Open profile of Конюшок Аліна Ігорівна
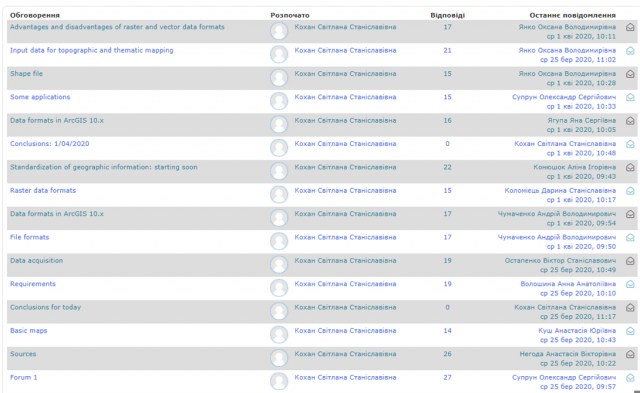 coord(575,167)
